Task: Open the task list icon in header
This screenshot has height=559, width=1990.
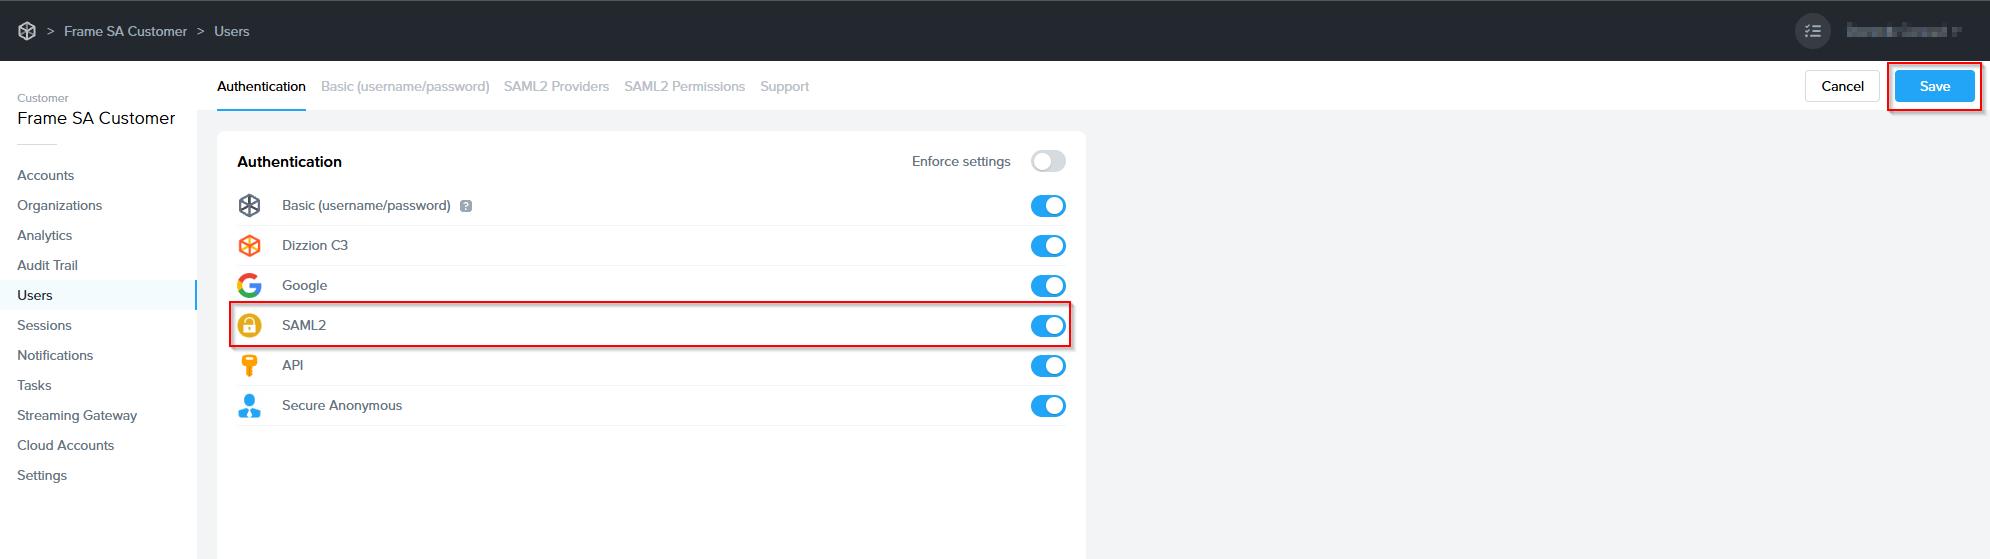Action: coord(1812,31)
